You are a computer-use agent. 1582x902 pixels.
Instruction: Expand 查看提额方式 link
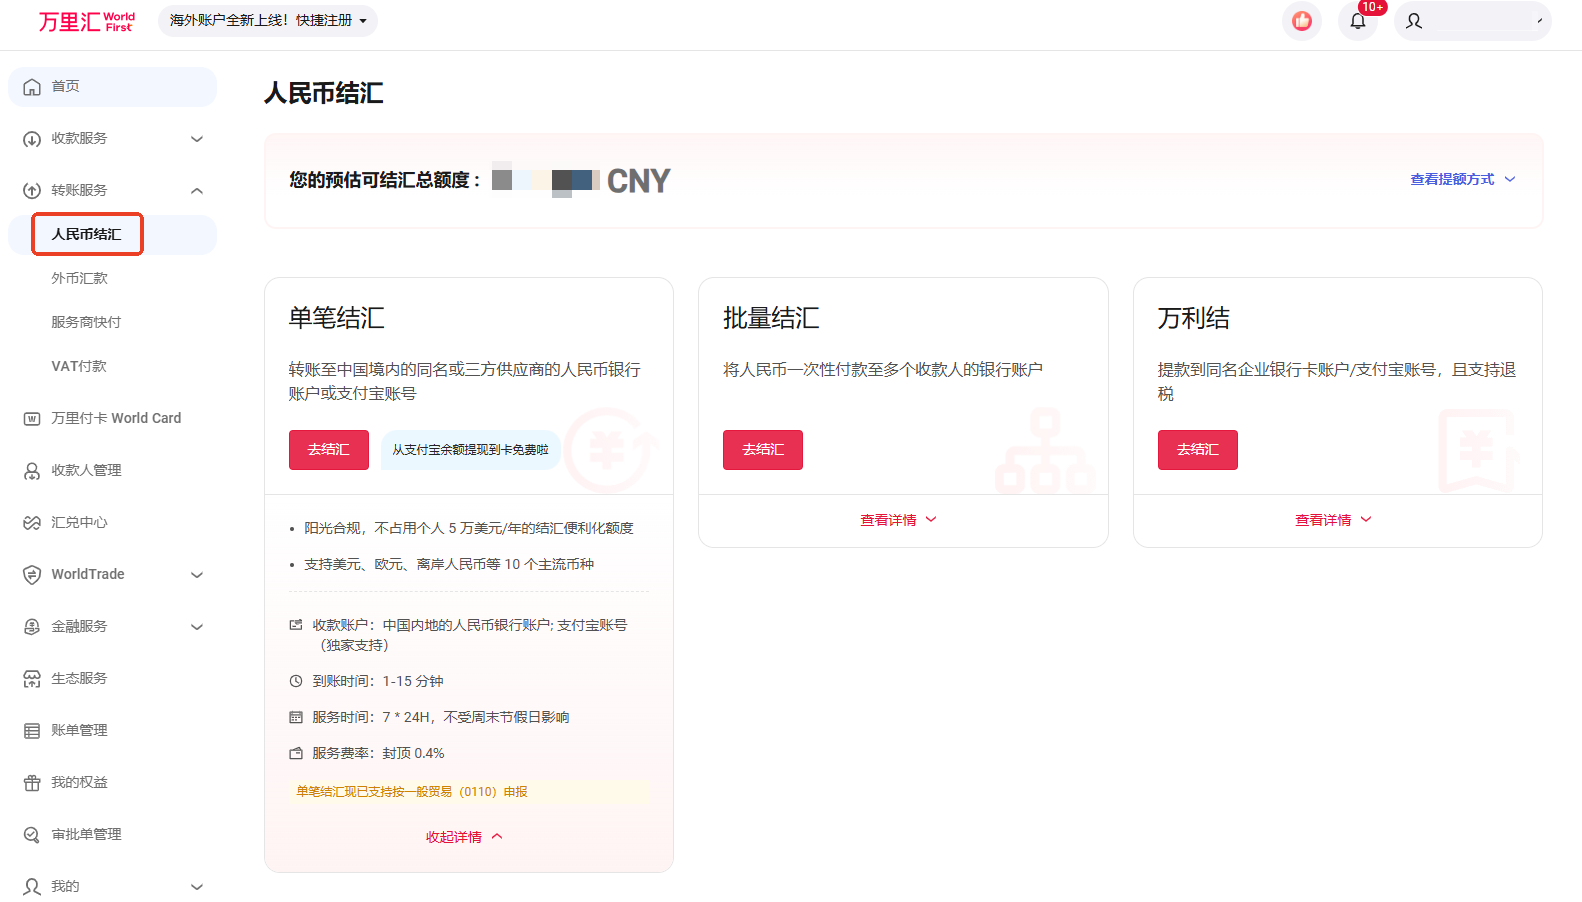(x=1462, y=180)
